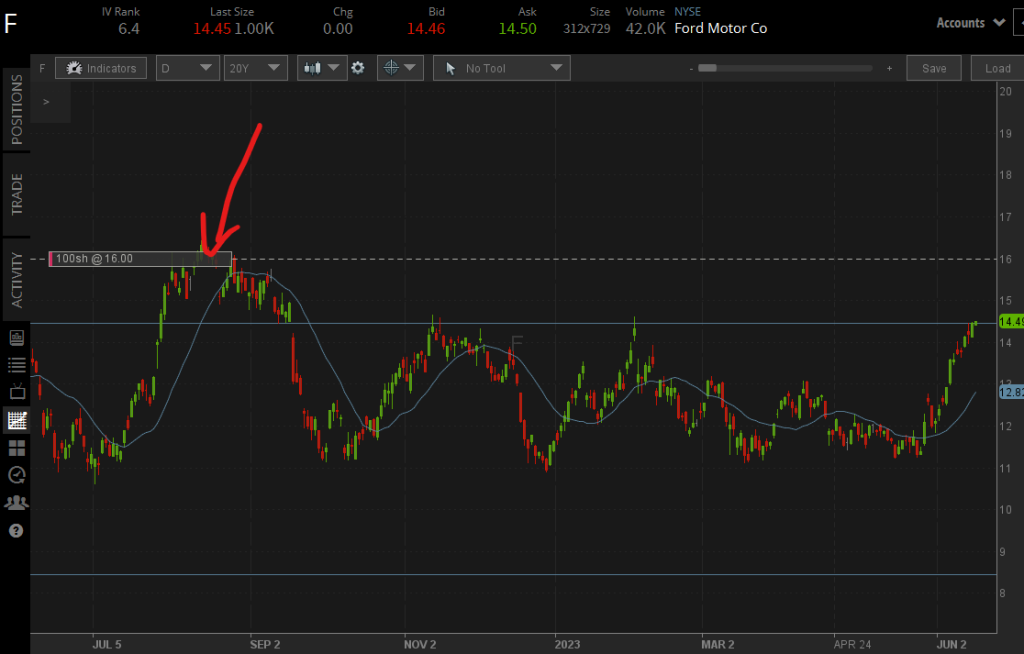Screen dimensions: 1024x654
Task: Switch to the Positions tab
Action: pyautogui.click(x=16, y=109)
